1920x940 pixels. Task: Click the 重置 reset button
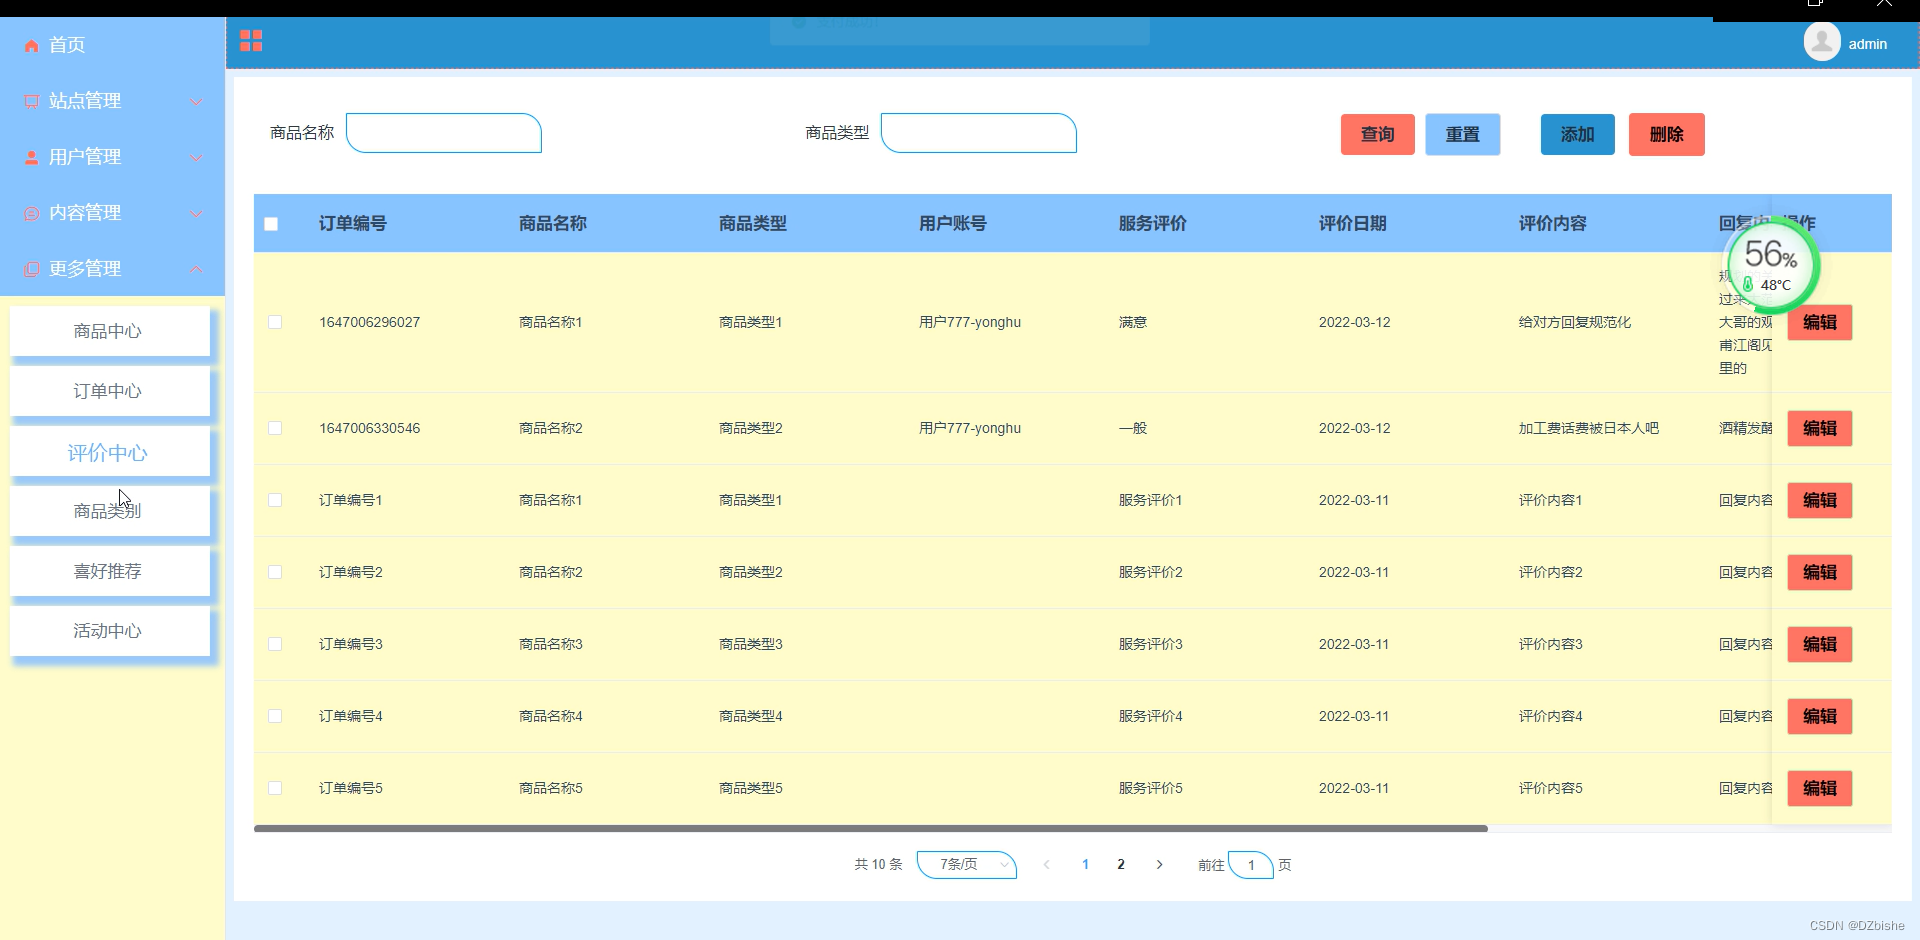[1462, 134]
